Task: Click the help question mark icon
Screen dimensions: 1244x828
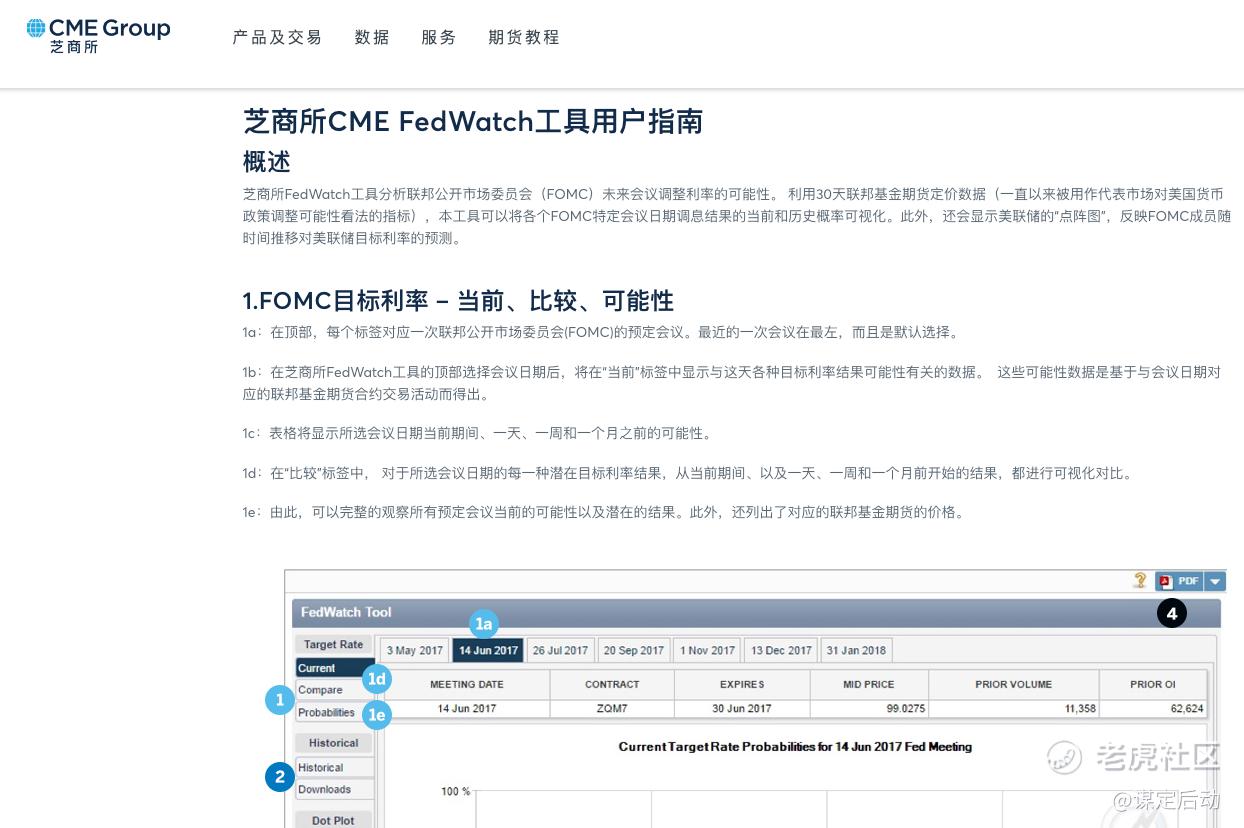Action: click(x=1140, y=580)
